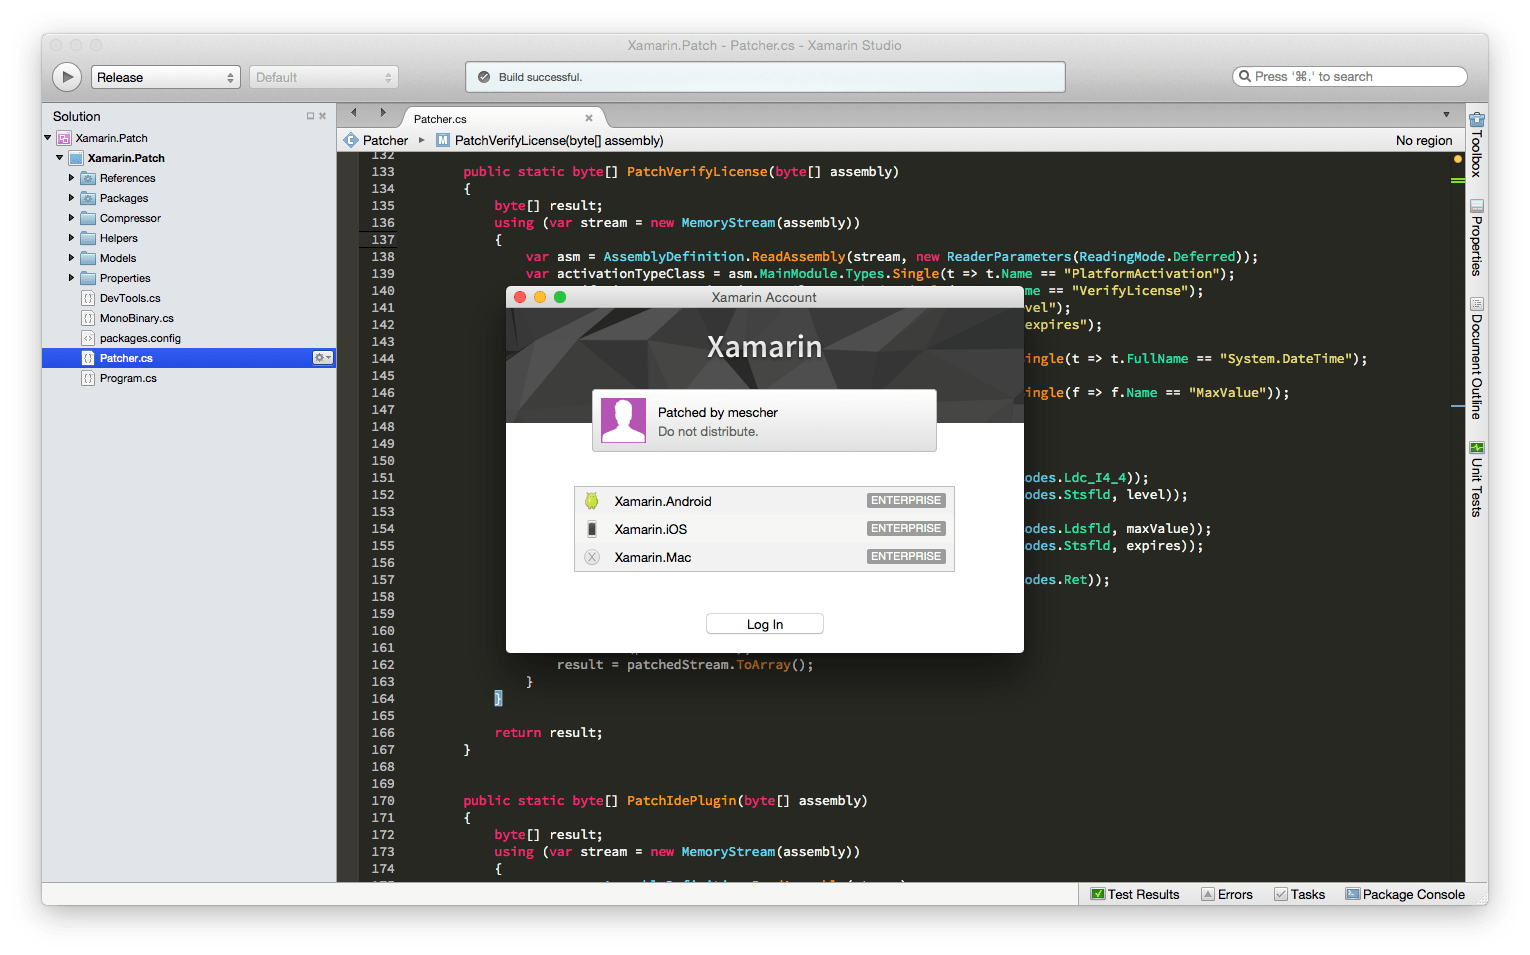Viewport: 1530px width, 955px height.
Task: Select the Packages folder icon
Action: coord(88,198)
